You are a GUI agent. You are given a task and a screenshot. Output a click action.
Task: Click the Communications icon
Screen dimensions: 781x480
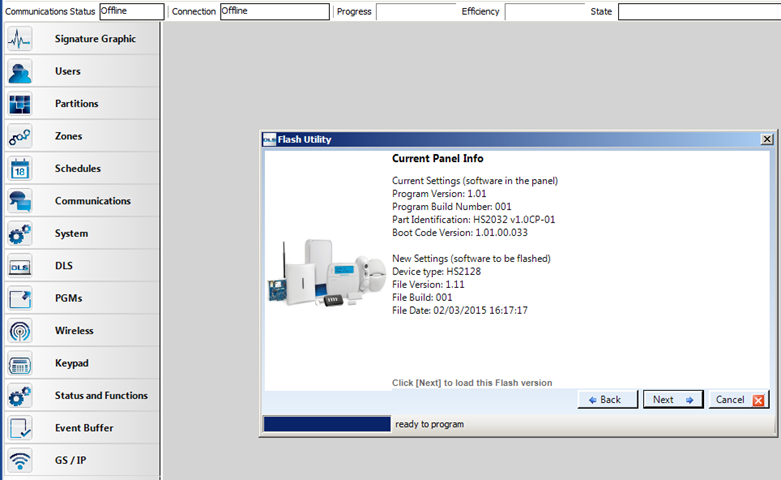[x=20, y=201]
